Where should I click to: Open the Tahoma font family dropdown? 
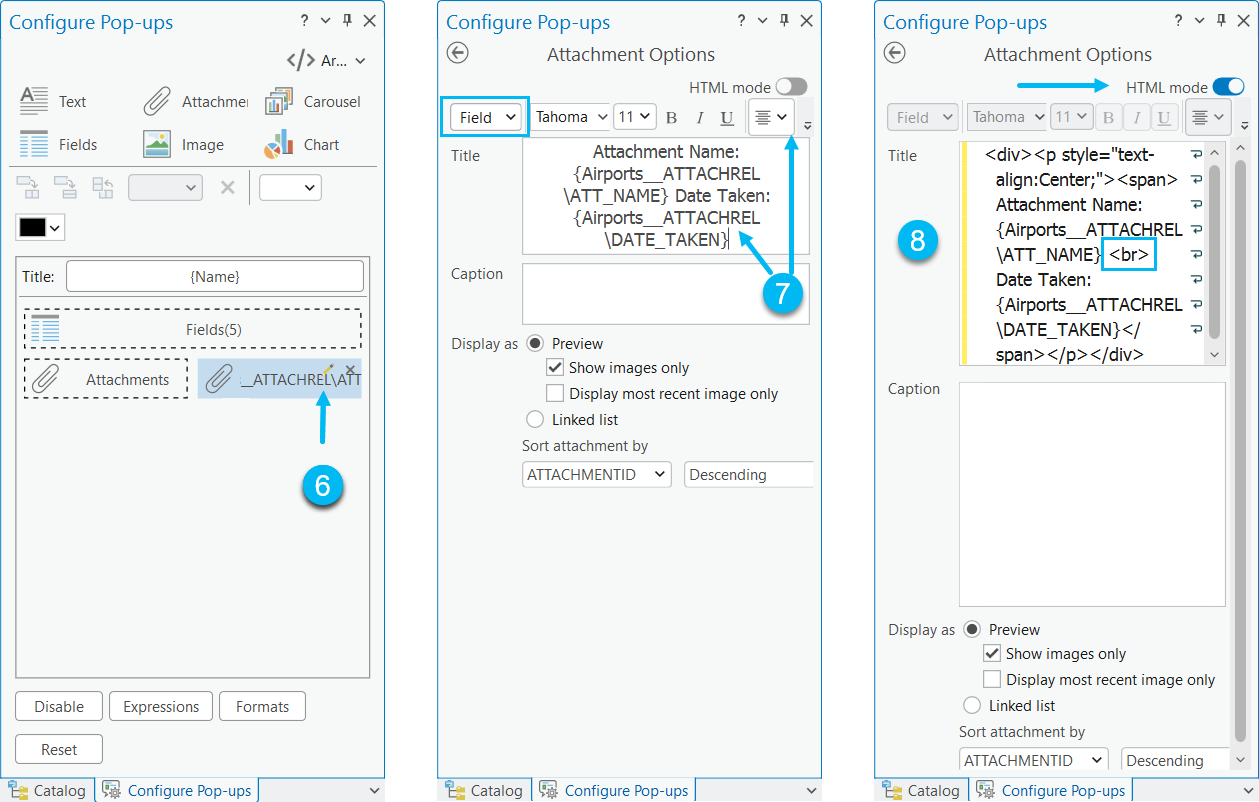point(570,117)
